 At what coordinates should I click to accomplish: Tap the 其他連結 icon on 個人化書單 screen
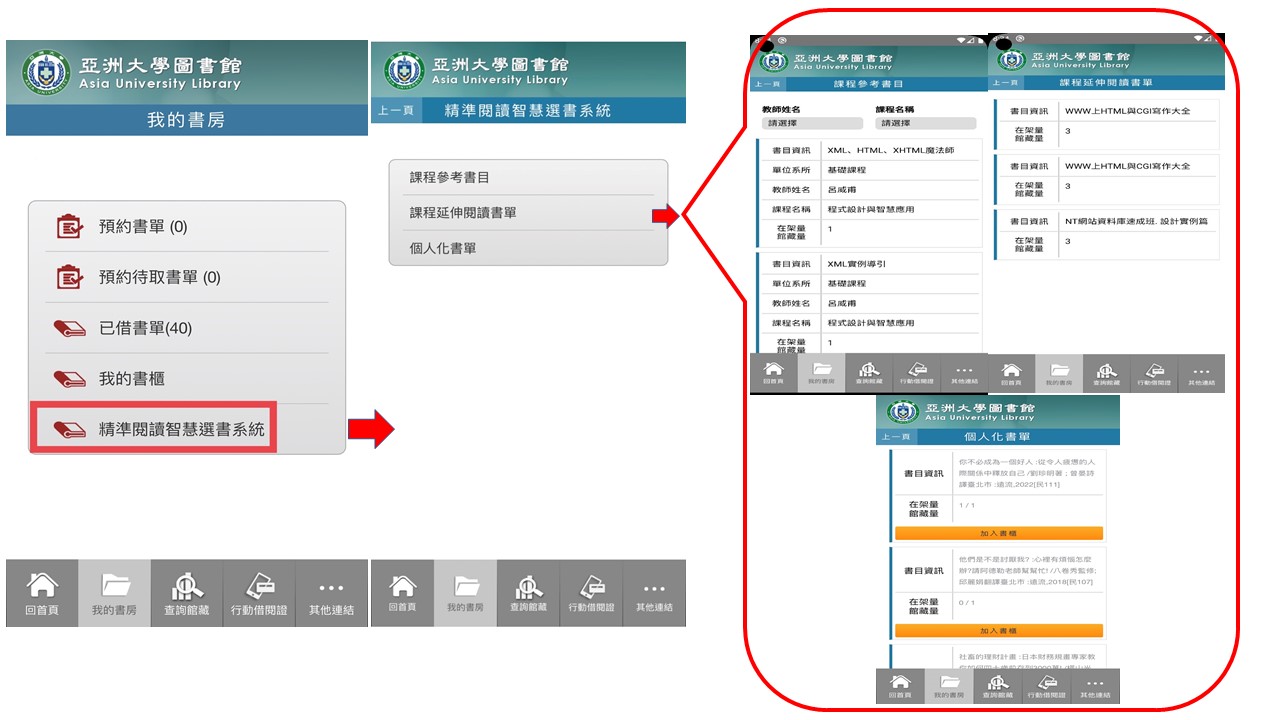tap(1095, 684)
